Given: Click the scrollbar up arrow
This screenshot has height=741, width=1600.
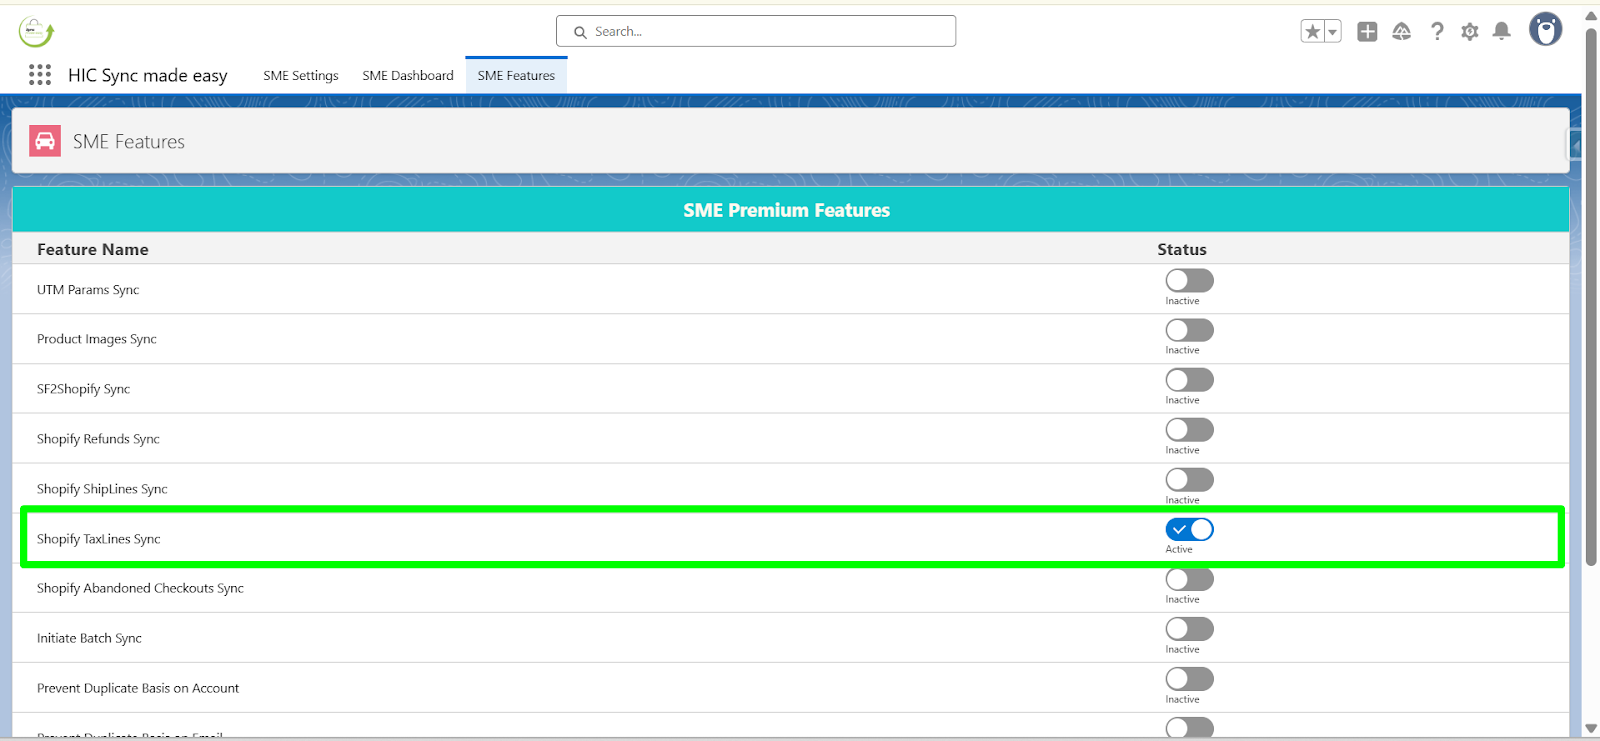Looking at the screenshot, I should [x=1591, y=15].
